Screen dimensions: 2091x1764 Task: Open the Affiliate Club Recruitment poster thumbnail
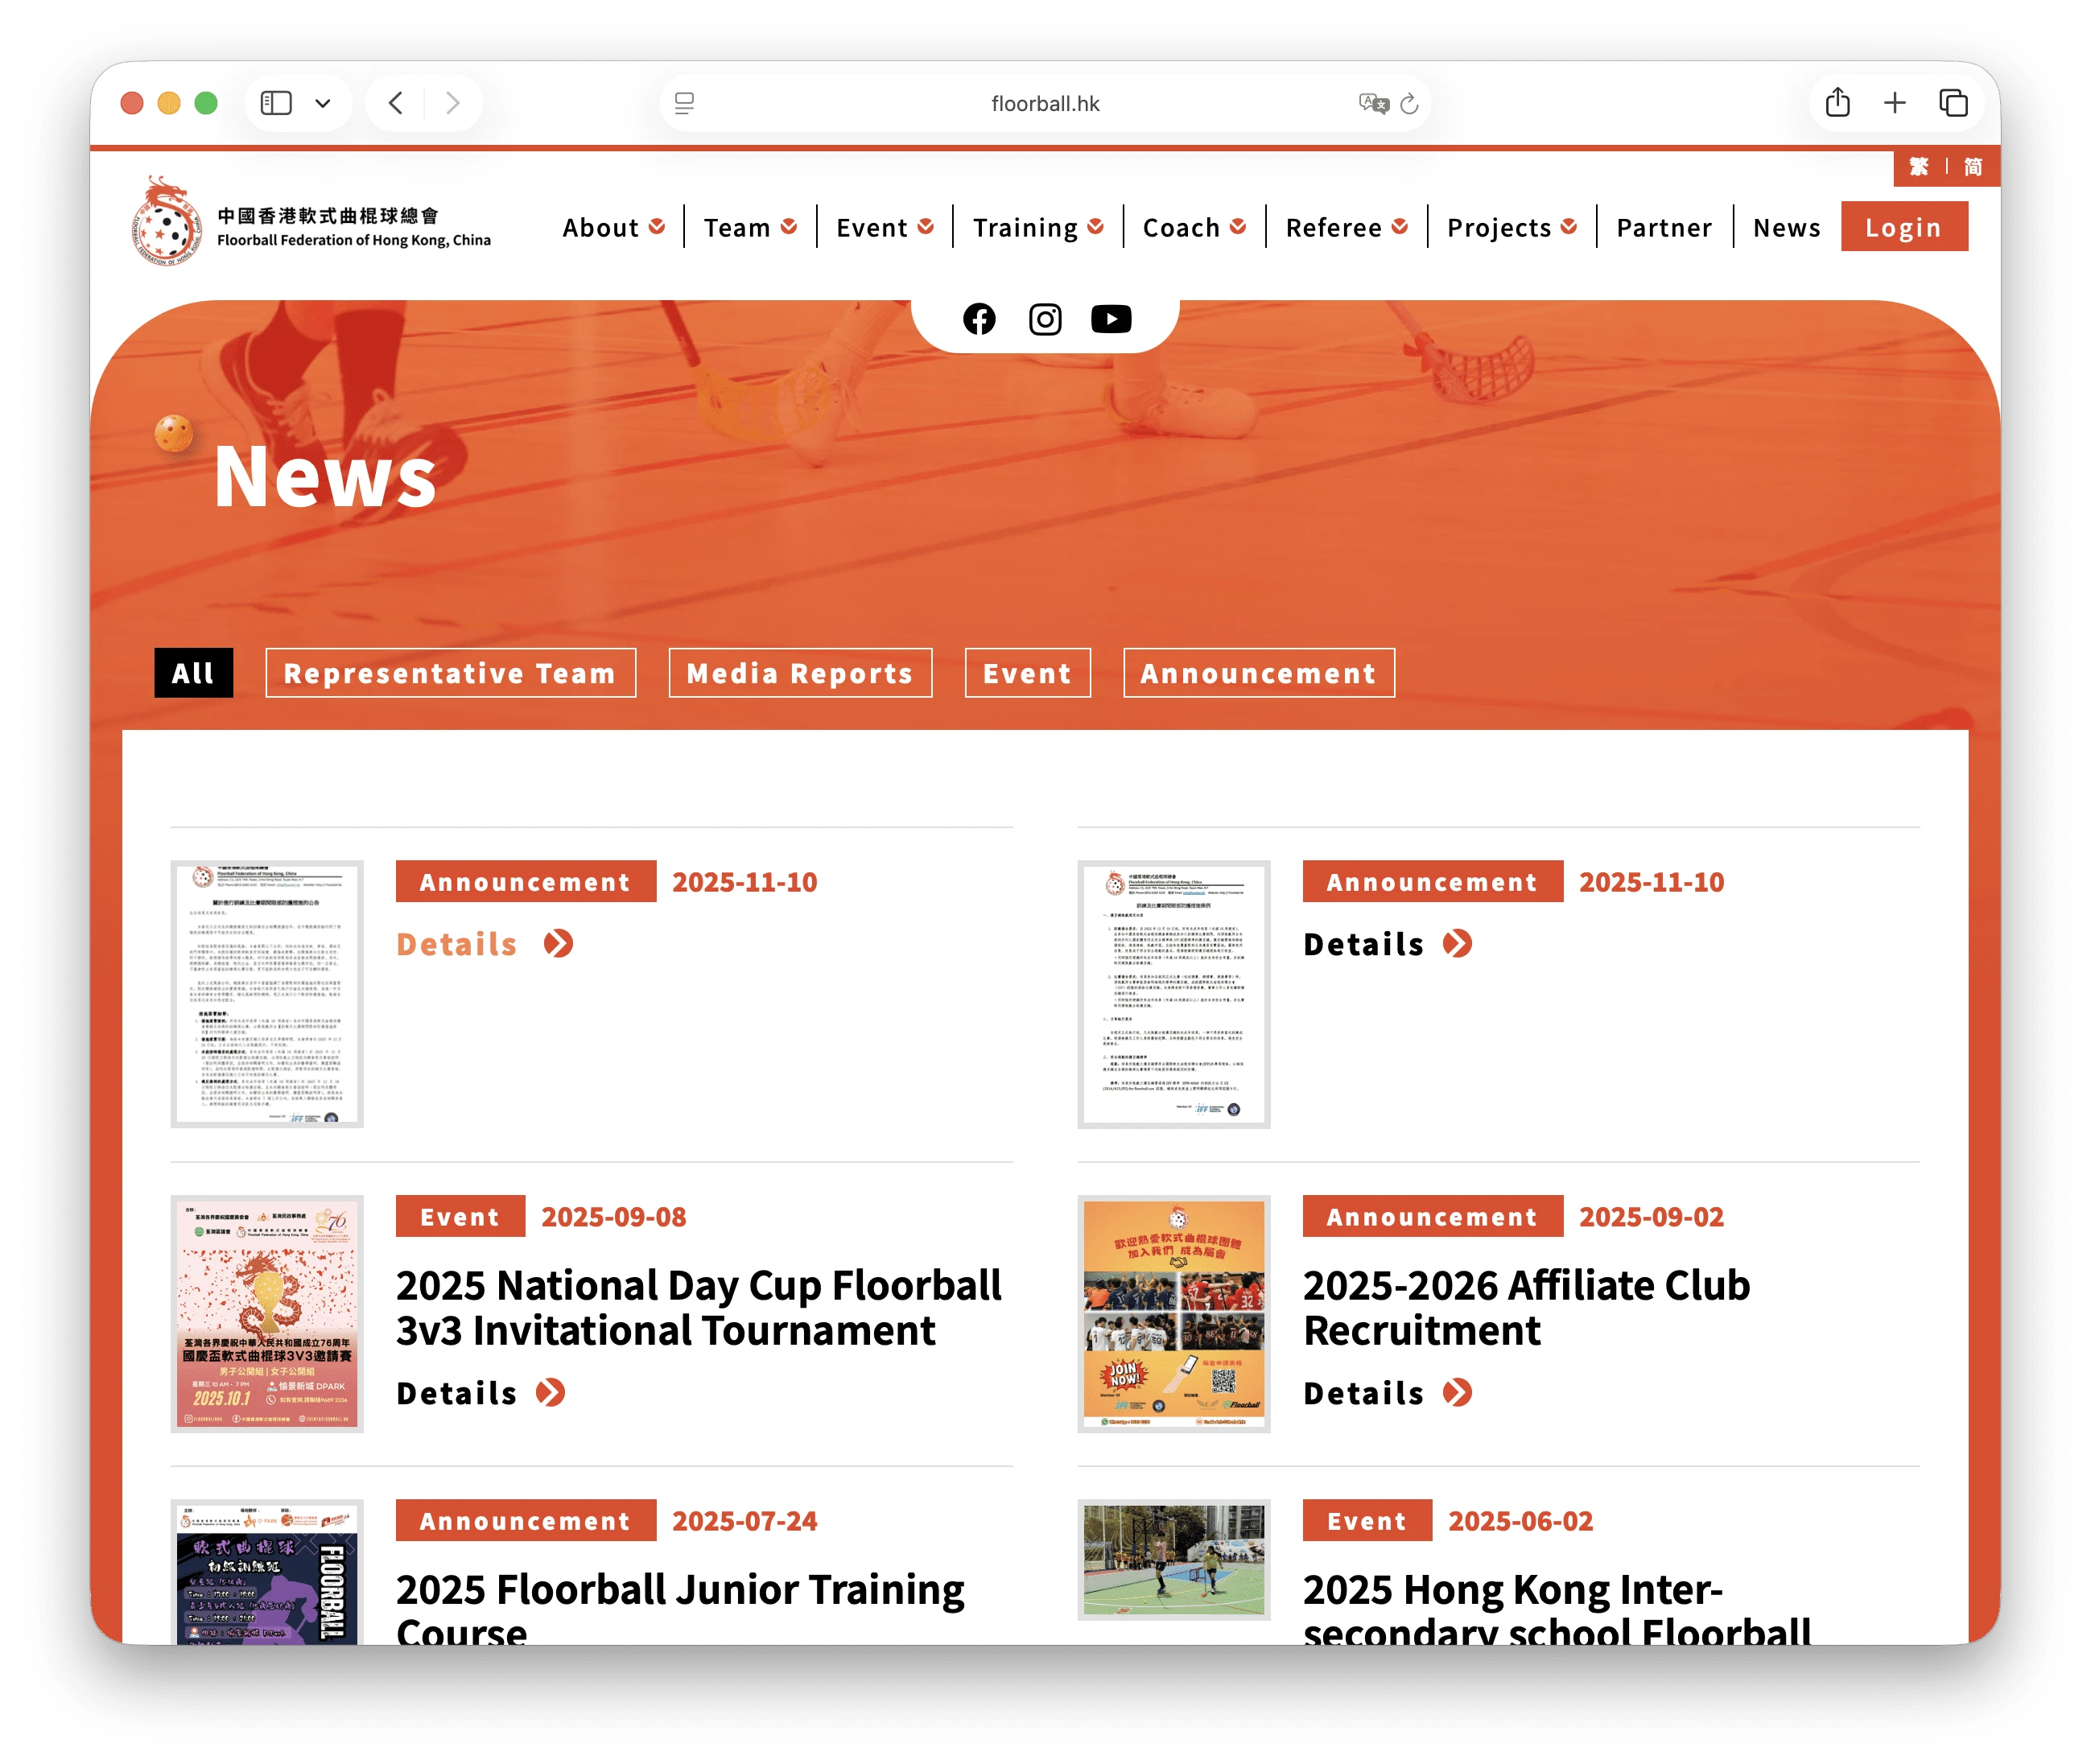click(1173, 1313)
